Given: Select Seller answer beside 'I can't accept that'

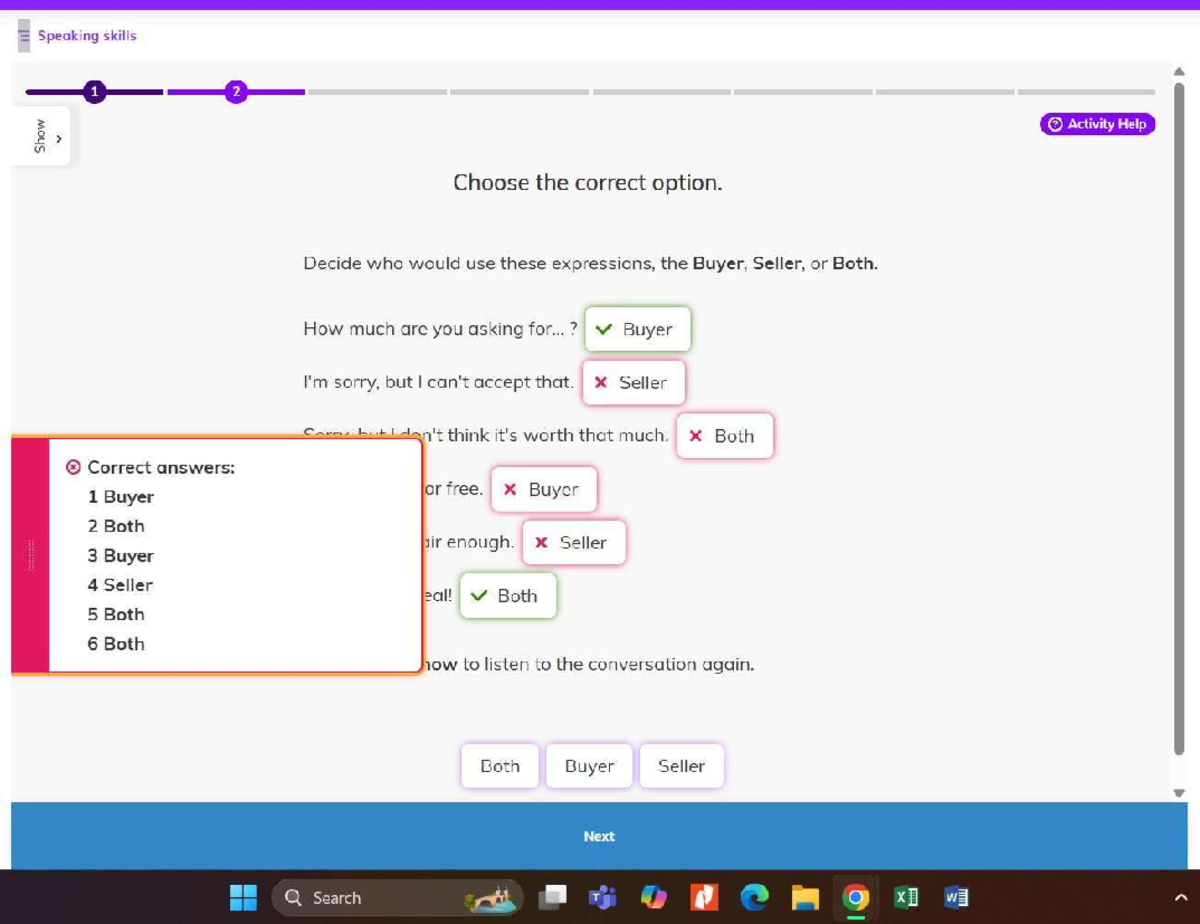Looking at the screenshot, I should tap(634, 383).
